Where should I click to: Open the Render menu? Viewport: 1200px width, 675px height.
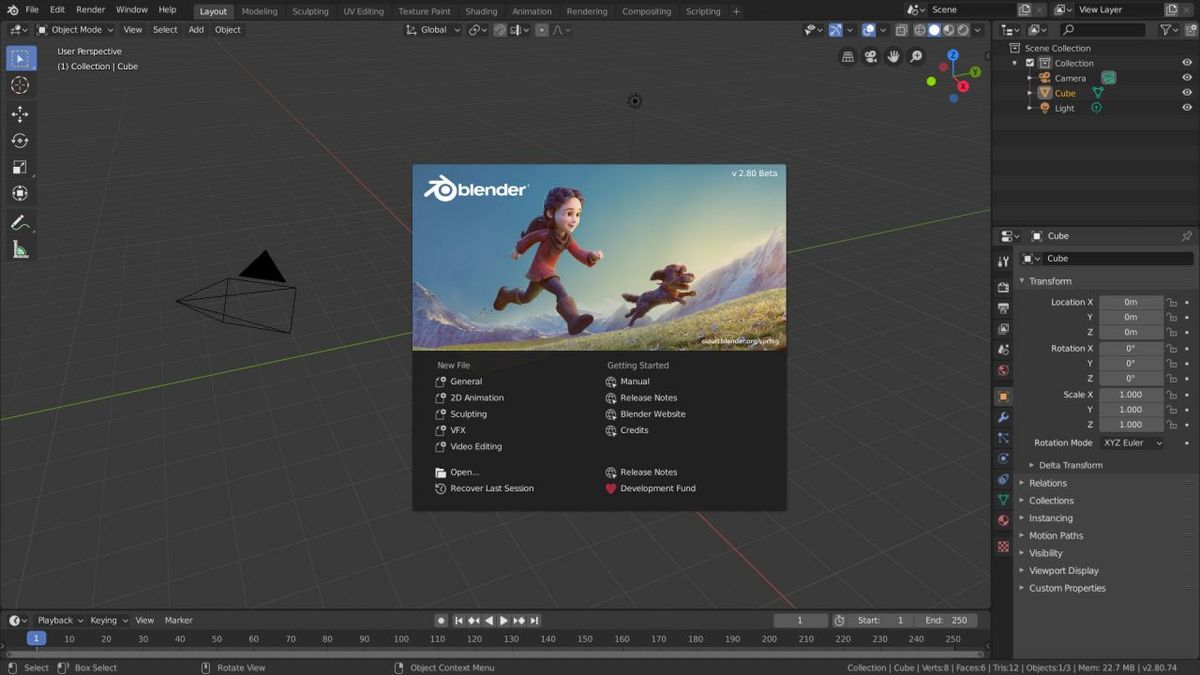point(90,9)
